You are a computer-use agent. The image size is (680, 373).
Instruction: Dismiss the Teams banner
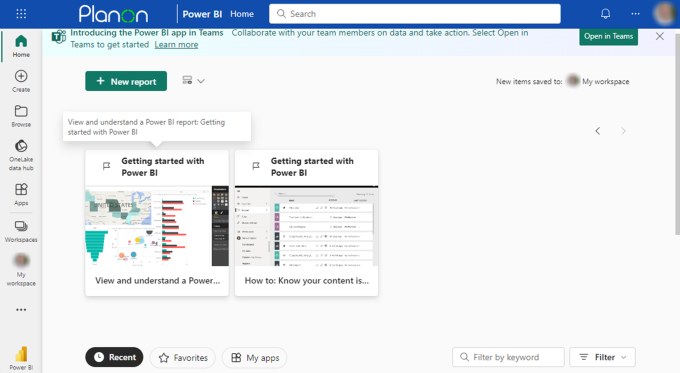[660, 36]
